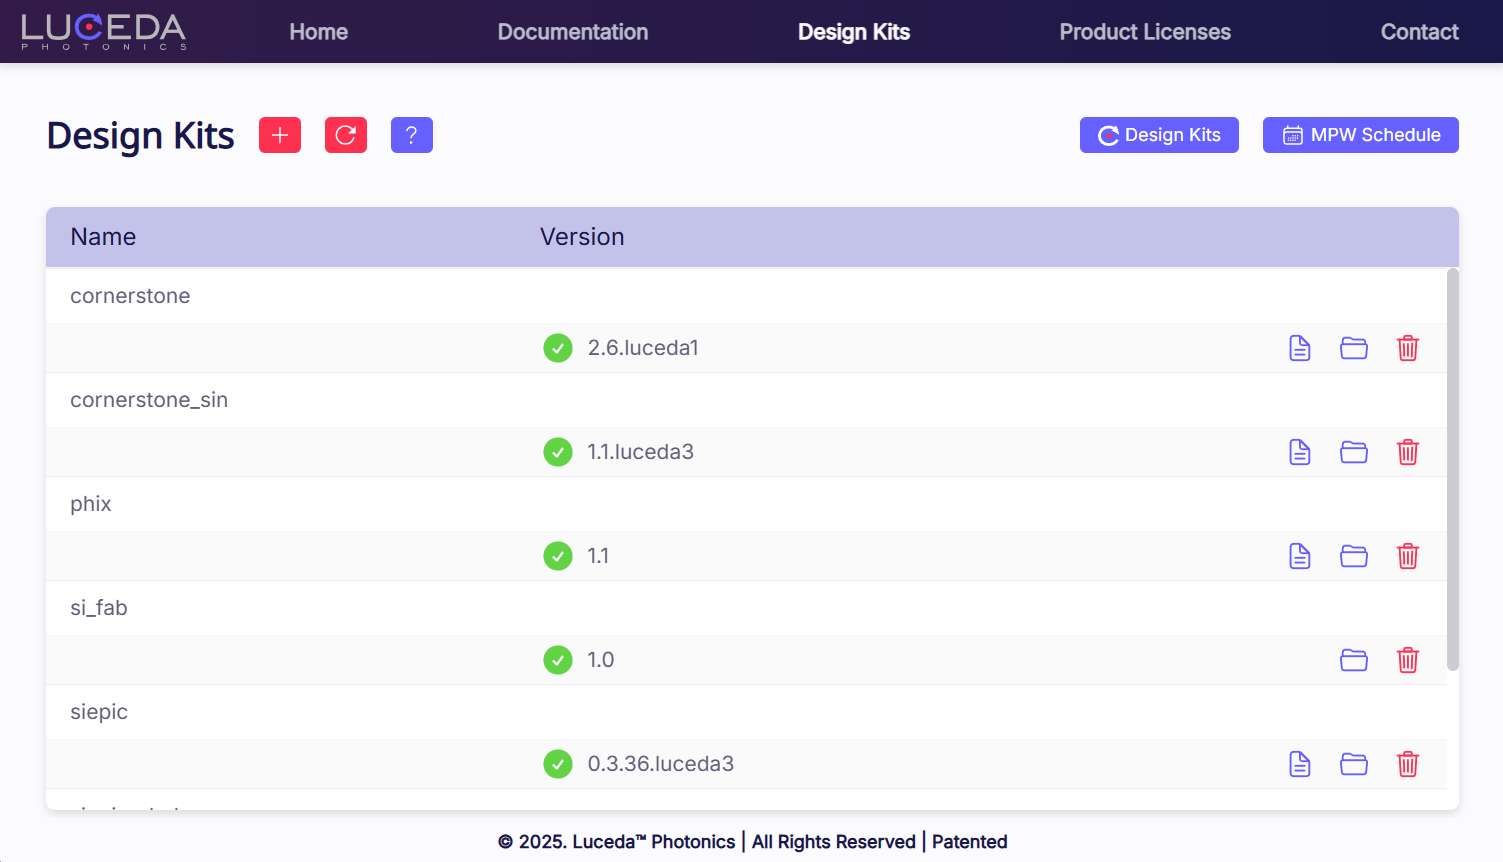The image size is (1503, 862).
Task: Select the siepic kit name row
Action: coord(99,712)
